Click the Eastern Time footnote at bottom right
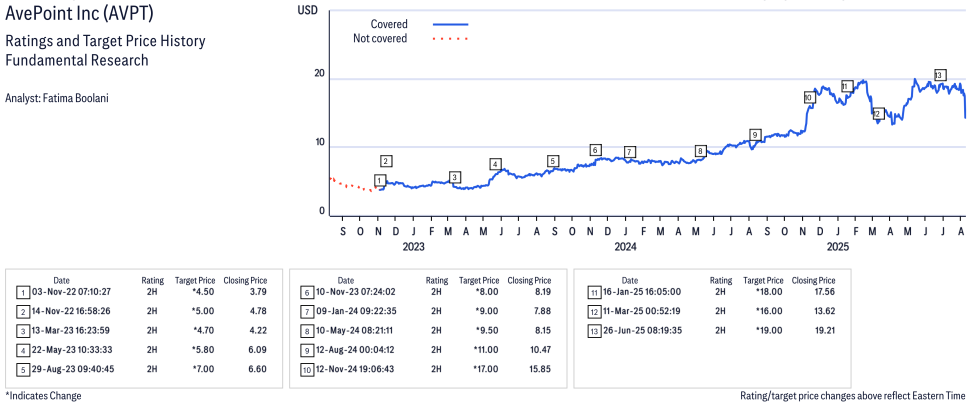The width and height of the screenshot is (976, 402). click(853, 395)
